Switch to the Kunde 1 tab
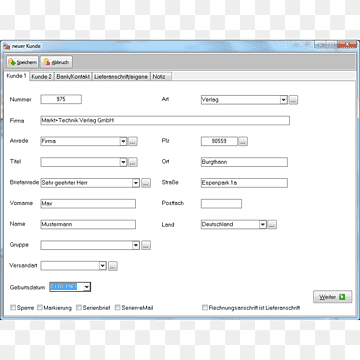 coord(16,76)
